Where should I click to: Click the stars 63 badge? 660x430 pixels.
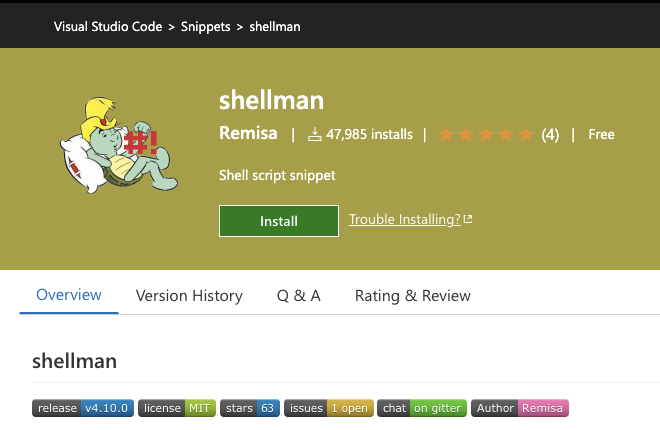(x=250, y=408)
